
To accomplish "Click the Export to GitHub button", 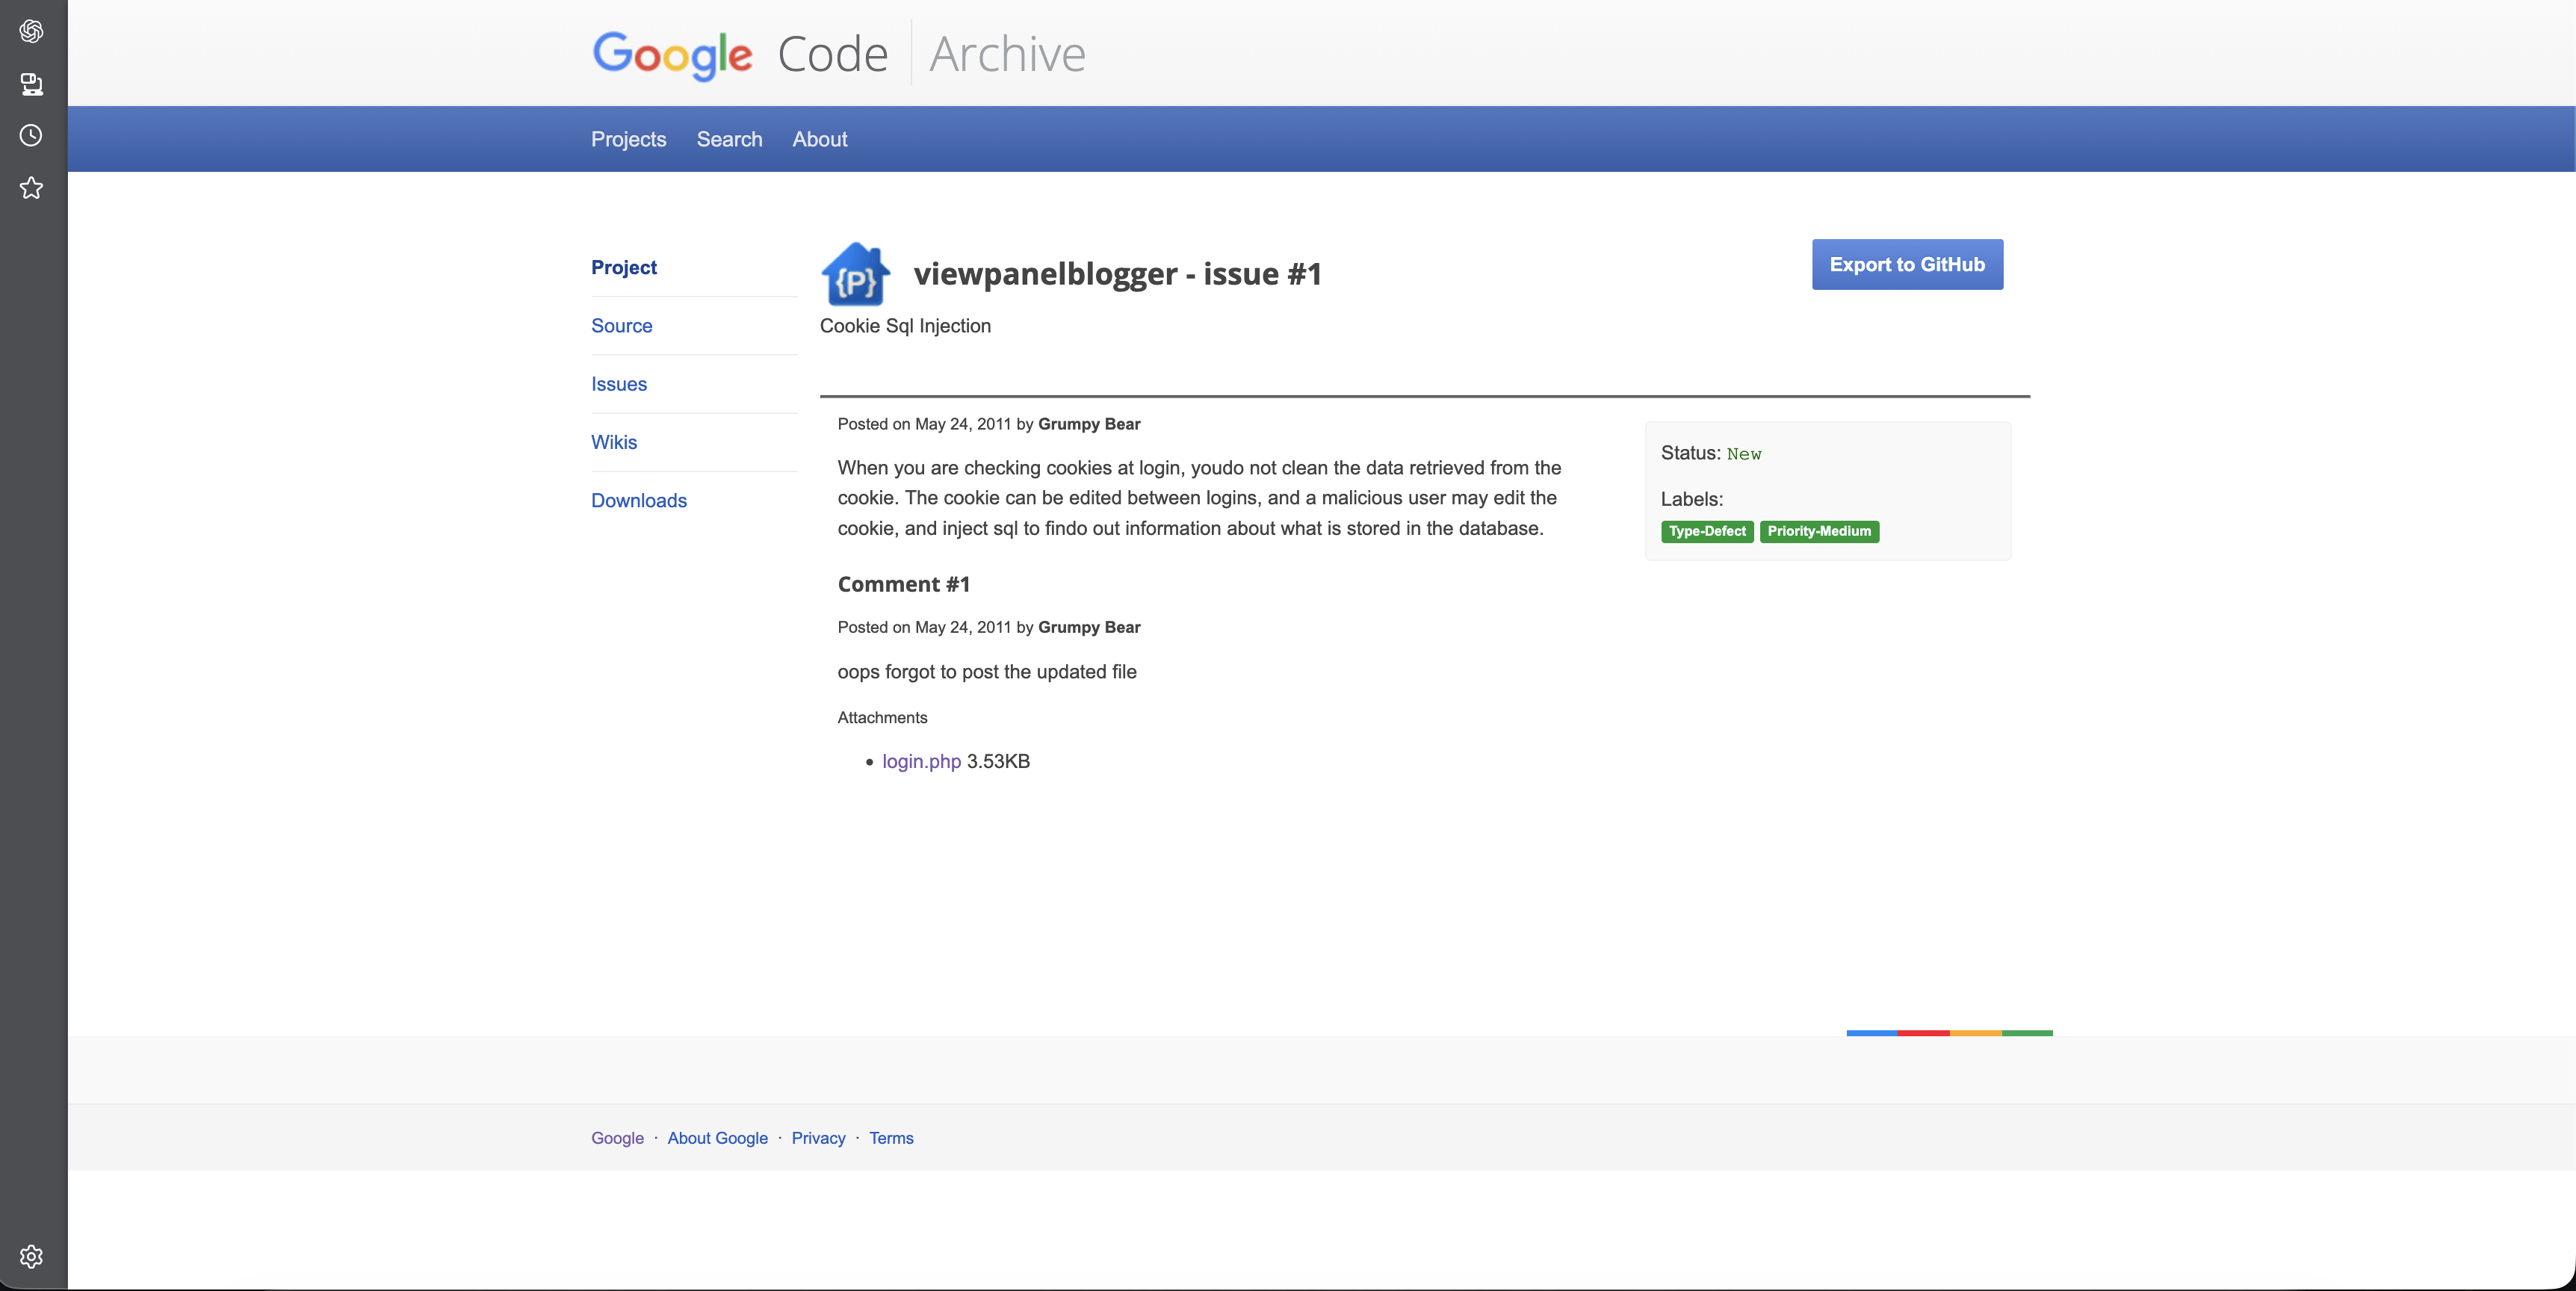I will 1907,264.
